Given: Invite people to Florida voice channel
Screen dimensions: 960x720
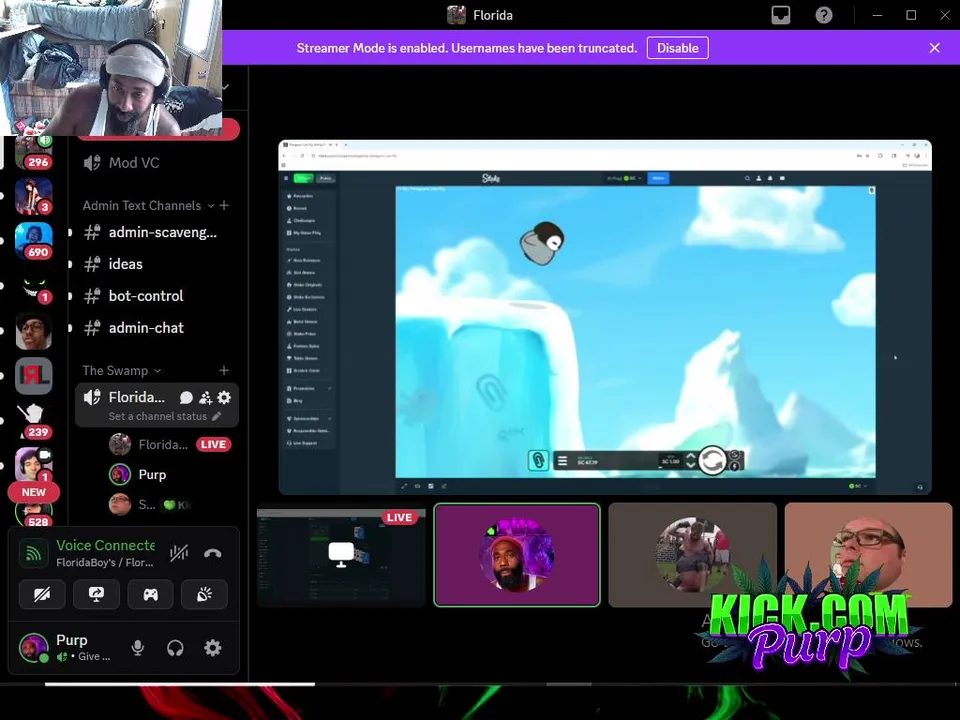Looking at the screenshot, I should (x=205, y=398).
